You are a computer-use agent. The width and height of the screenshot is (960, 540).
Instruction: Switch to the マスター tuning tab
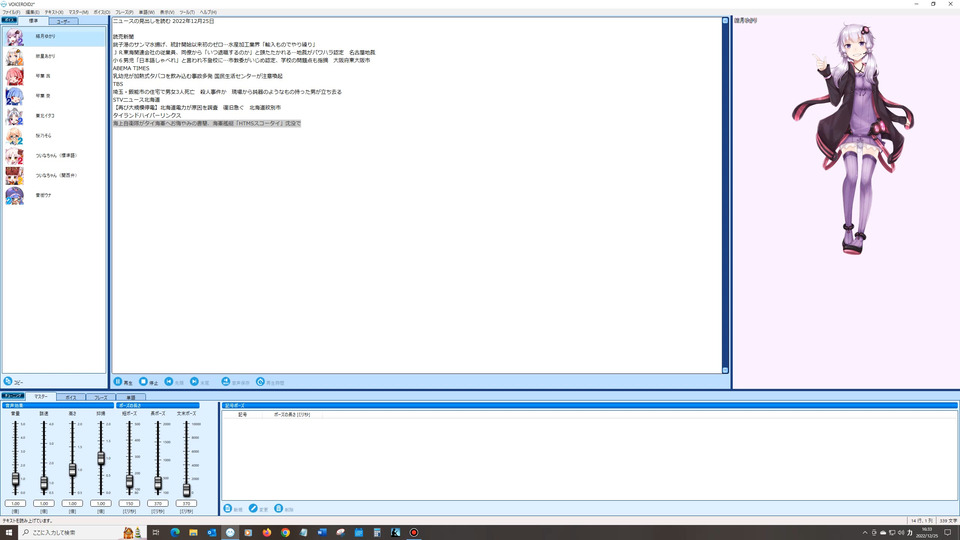pos(41,397)
